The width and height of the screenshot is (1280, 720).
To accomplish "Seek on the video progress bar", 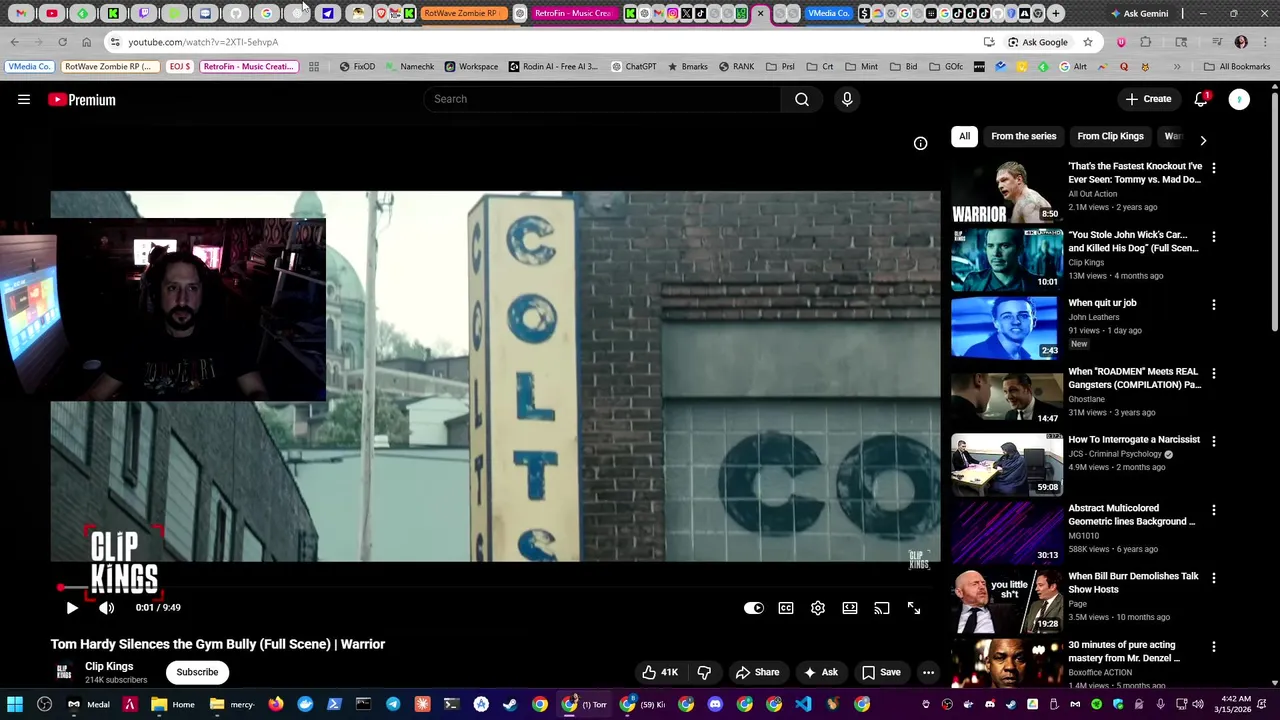I will point(495,588).
